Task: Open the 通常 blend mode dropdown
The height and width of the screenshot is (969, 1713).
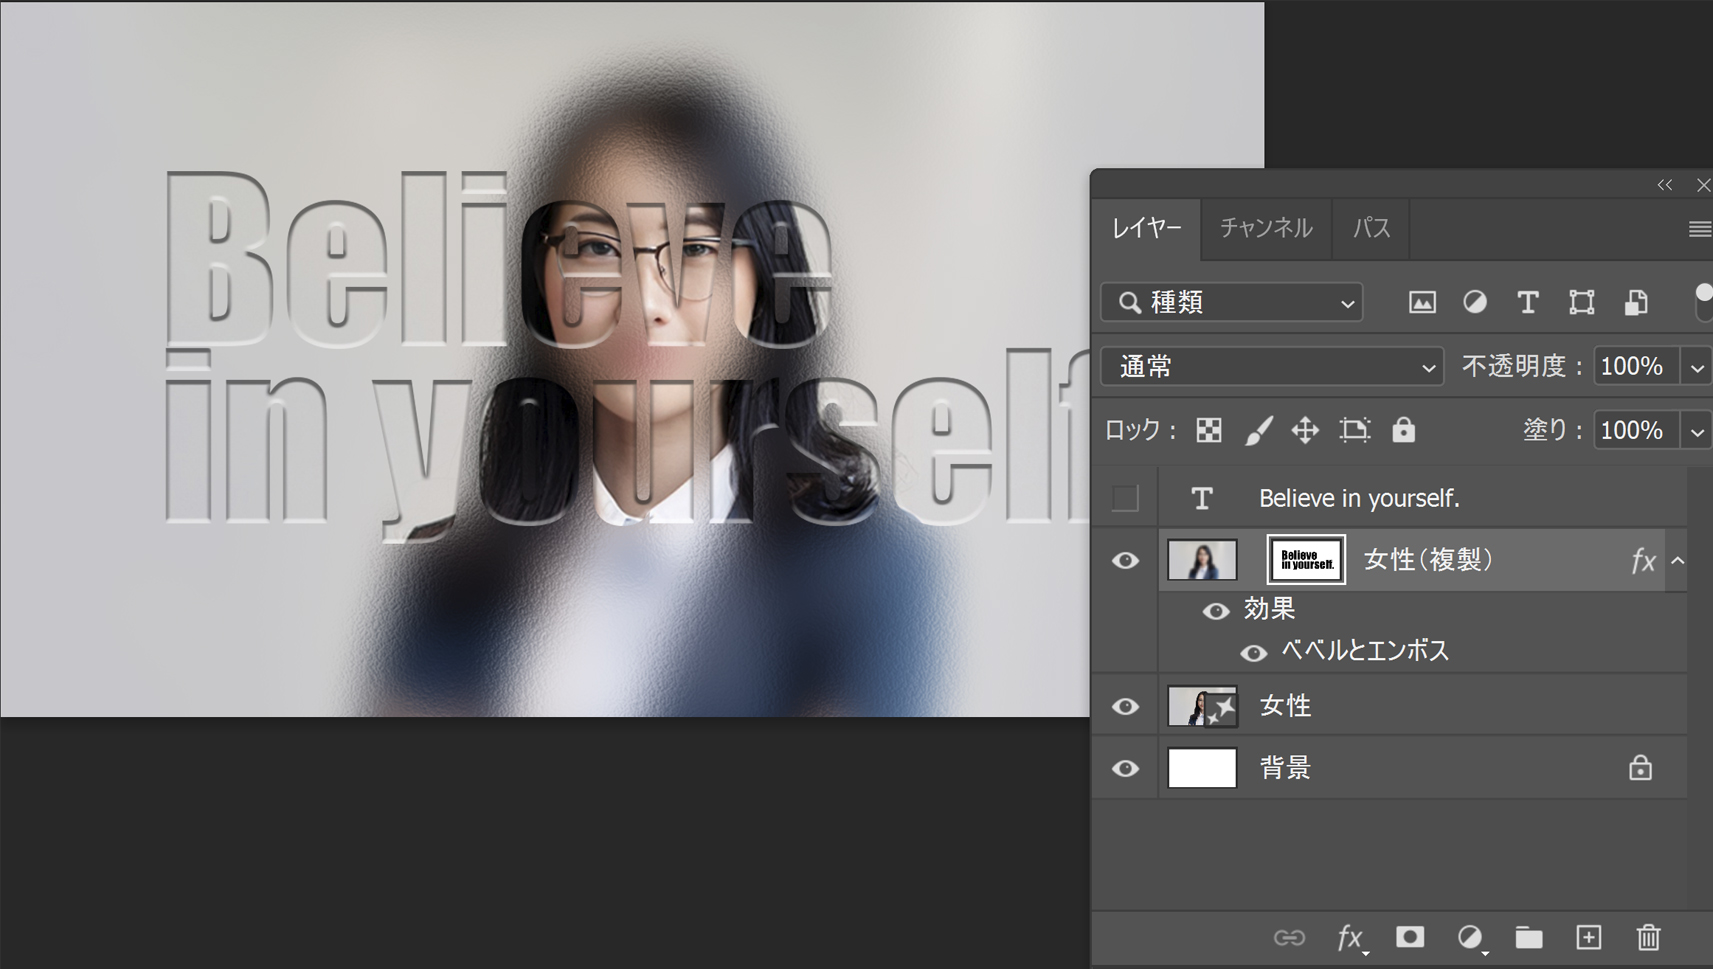Action: tap(1272, 367)
